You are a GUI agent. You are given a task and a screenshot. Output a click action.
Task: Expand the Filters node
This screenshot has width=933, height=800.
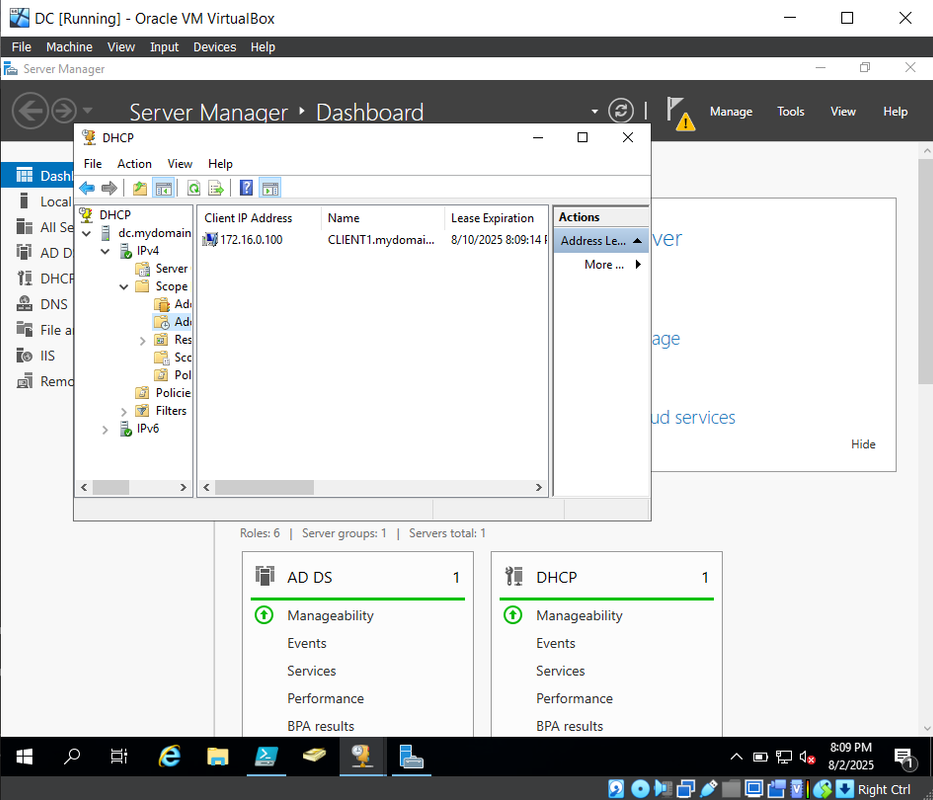[x=124, y=412]
